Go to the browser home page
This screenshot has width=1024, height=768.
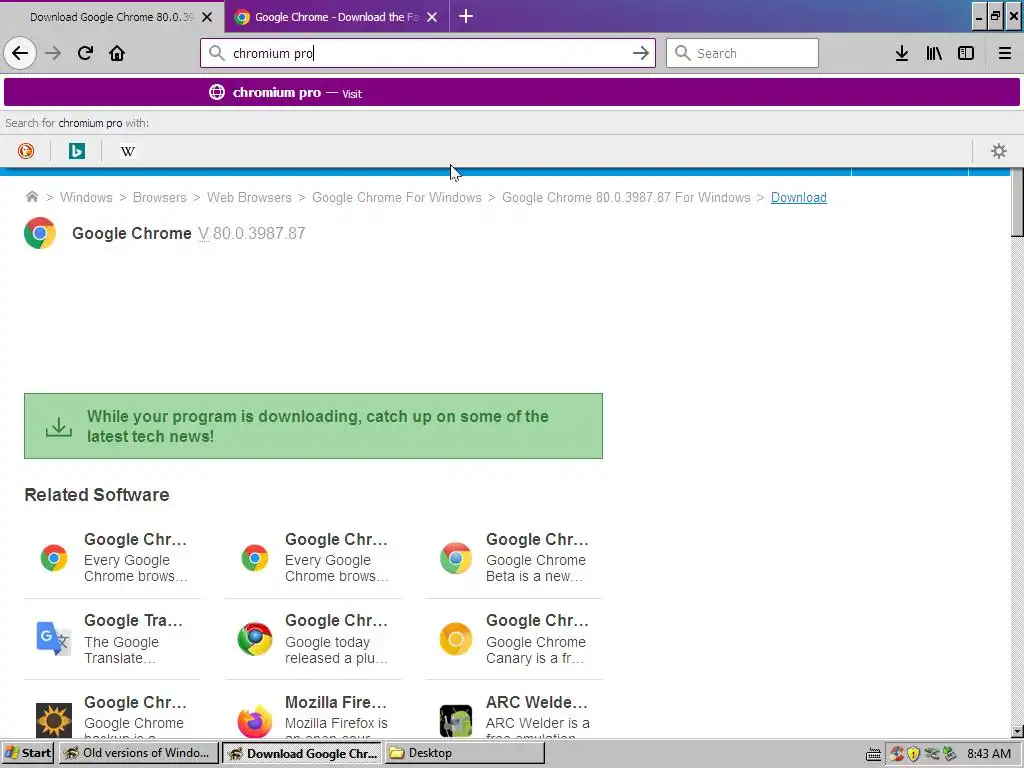click(117, 53)
